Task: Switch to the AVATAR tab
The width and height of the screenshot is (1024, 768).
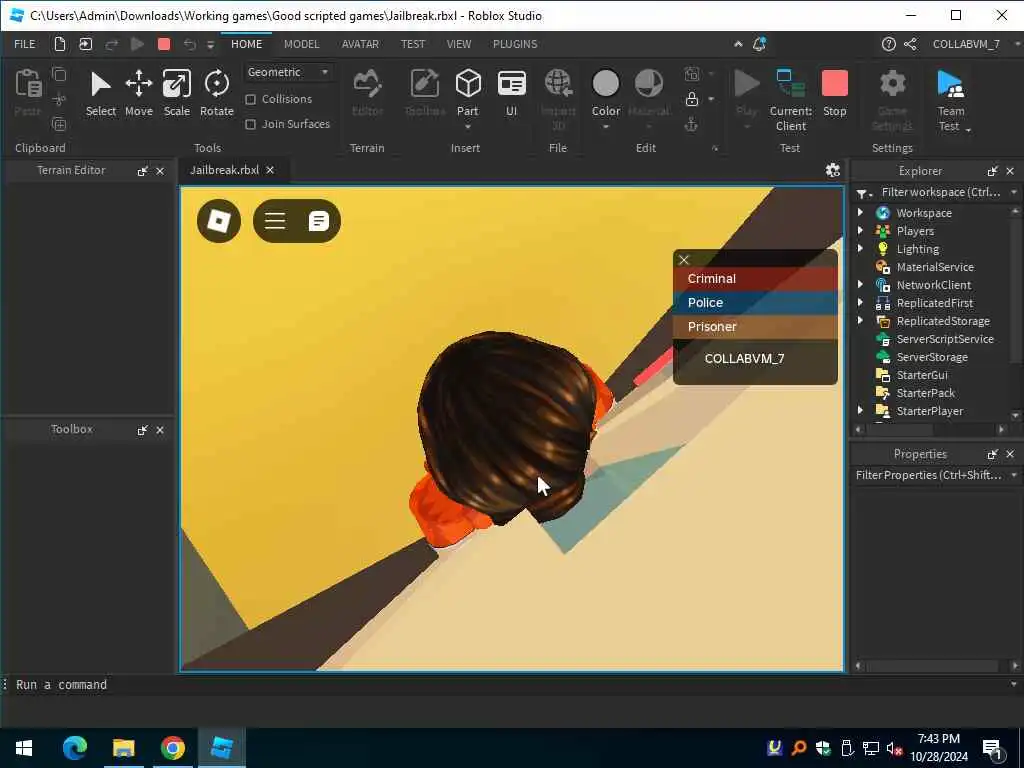Action: tap(360, 44)
